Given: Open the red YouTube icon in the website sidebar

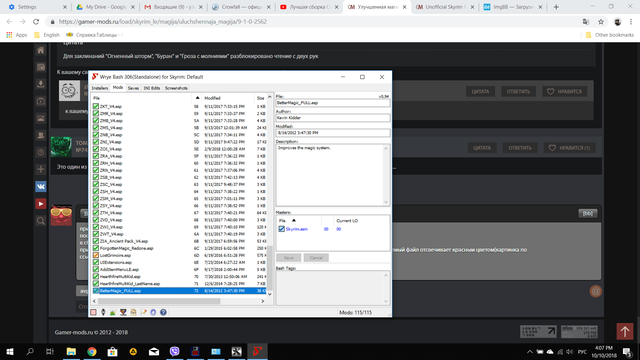Looking at the screenshot, I should tap(40, 204).
